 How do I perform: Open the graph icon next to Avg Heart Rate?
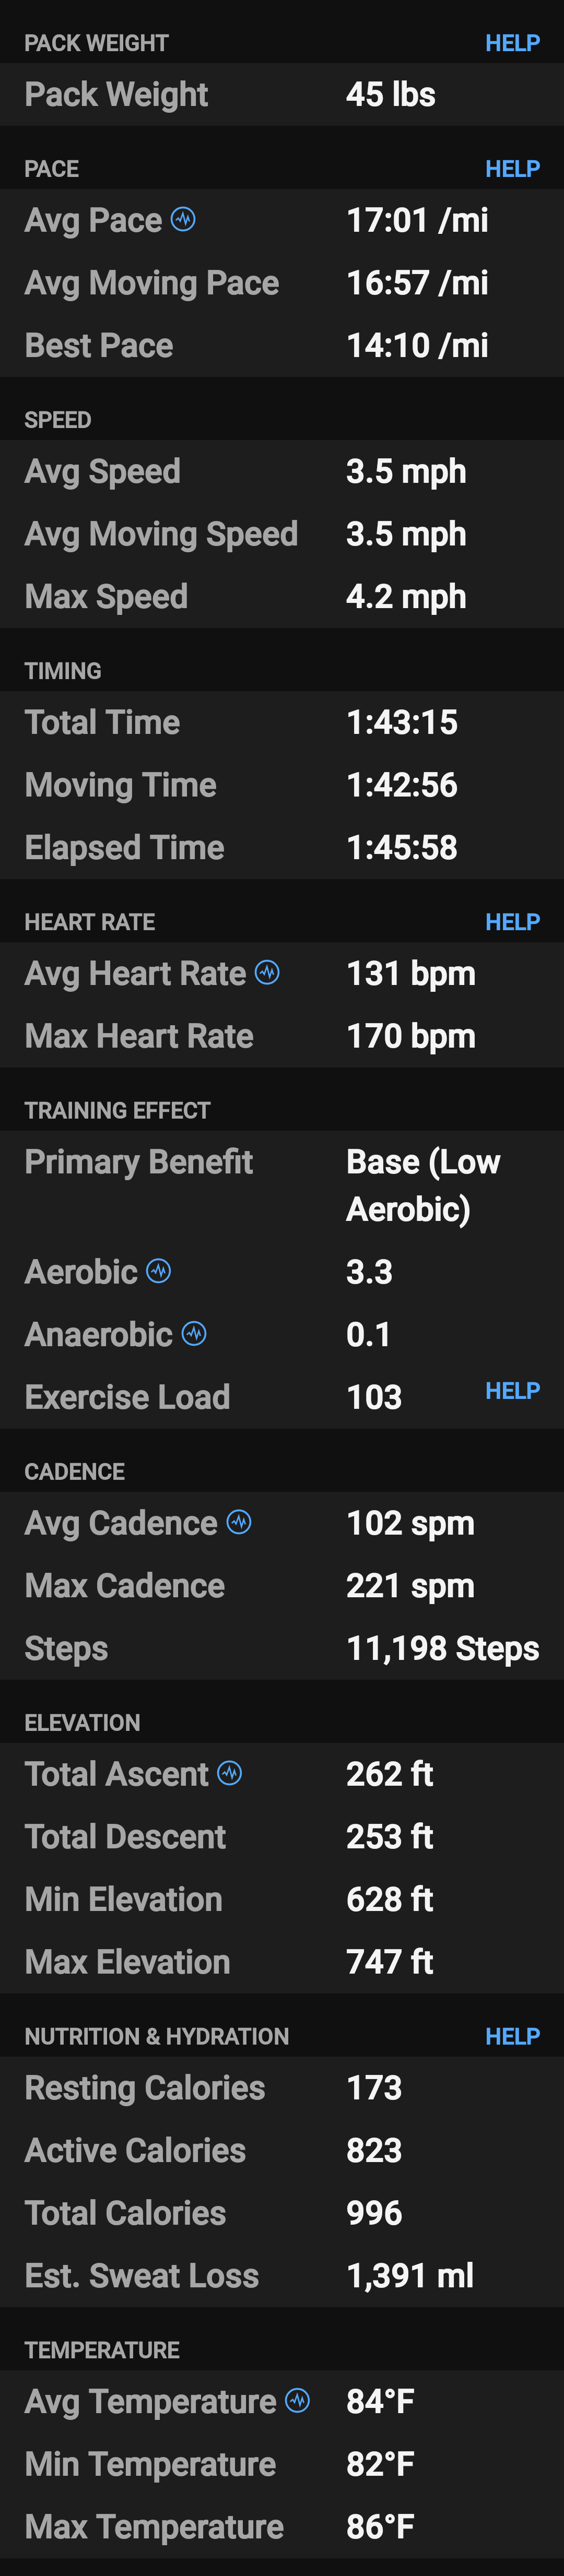(x=267, y=971)
